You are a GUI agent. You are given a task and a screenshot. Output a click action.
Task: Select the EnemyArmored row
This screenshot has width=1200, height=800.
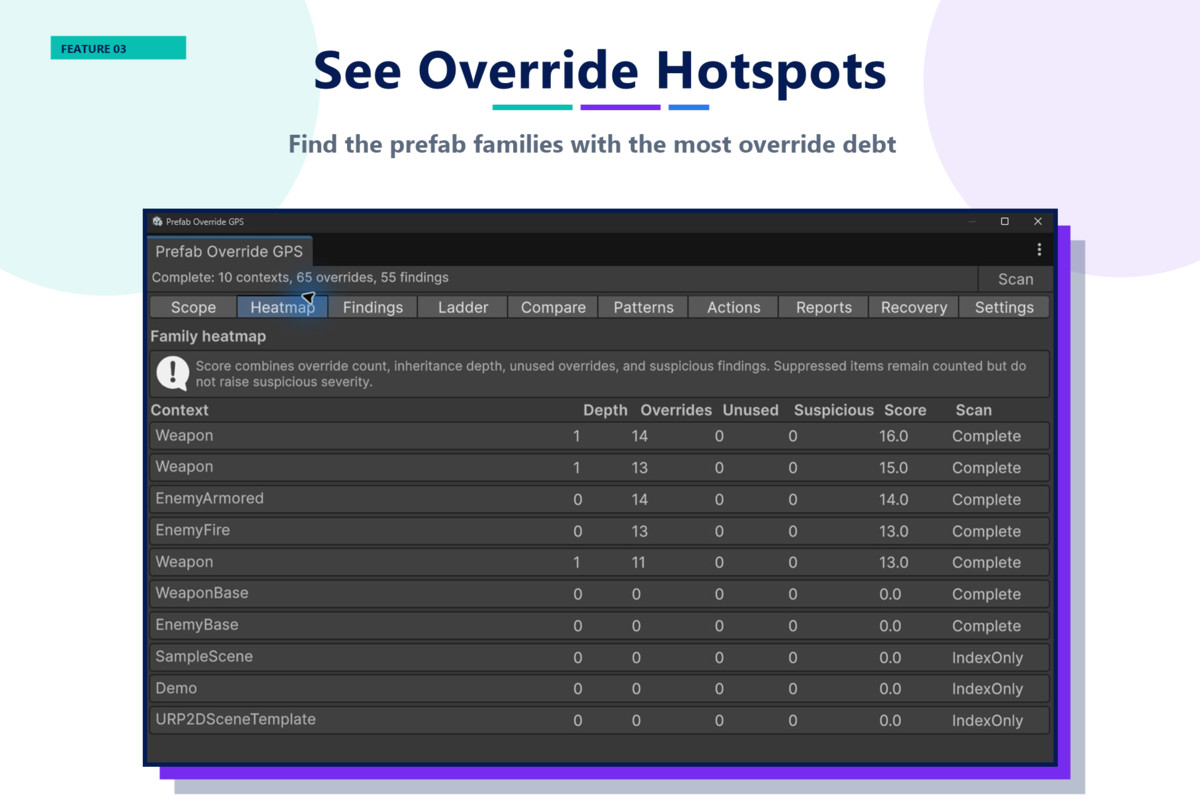(600, 499)
